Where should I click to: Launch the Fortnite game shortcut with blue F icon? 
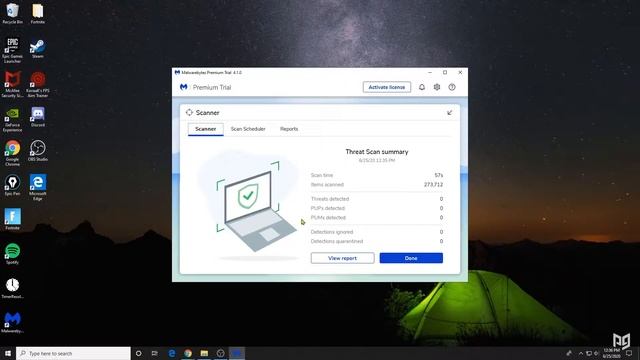[12, 220]
